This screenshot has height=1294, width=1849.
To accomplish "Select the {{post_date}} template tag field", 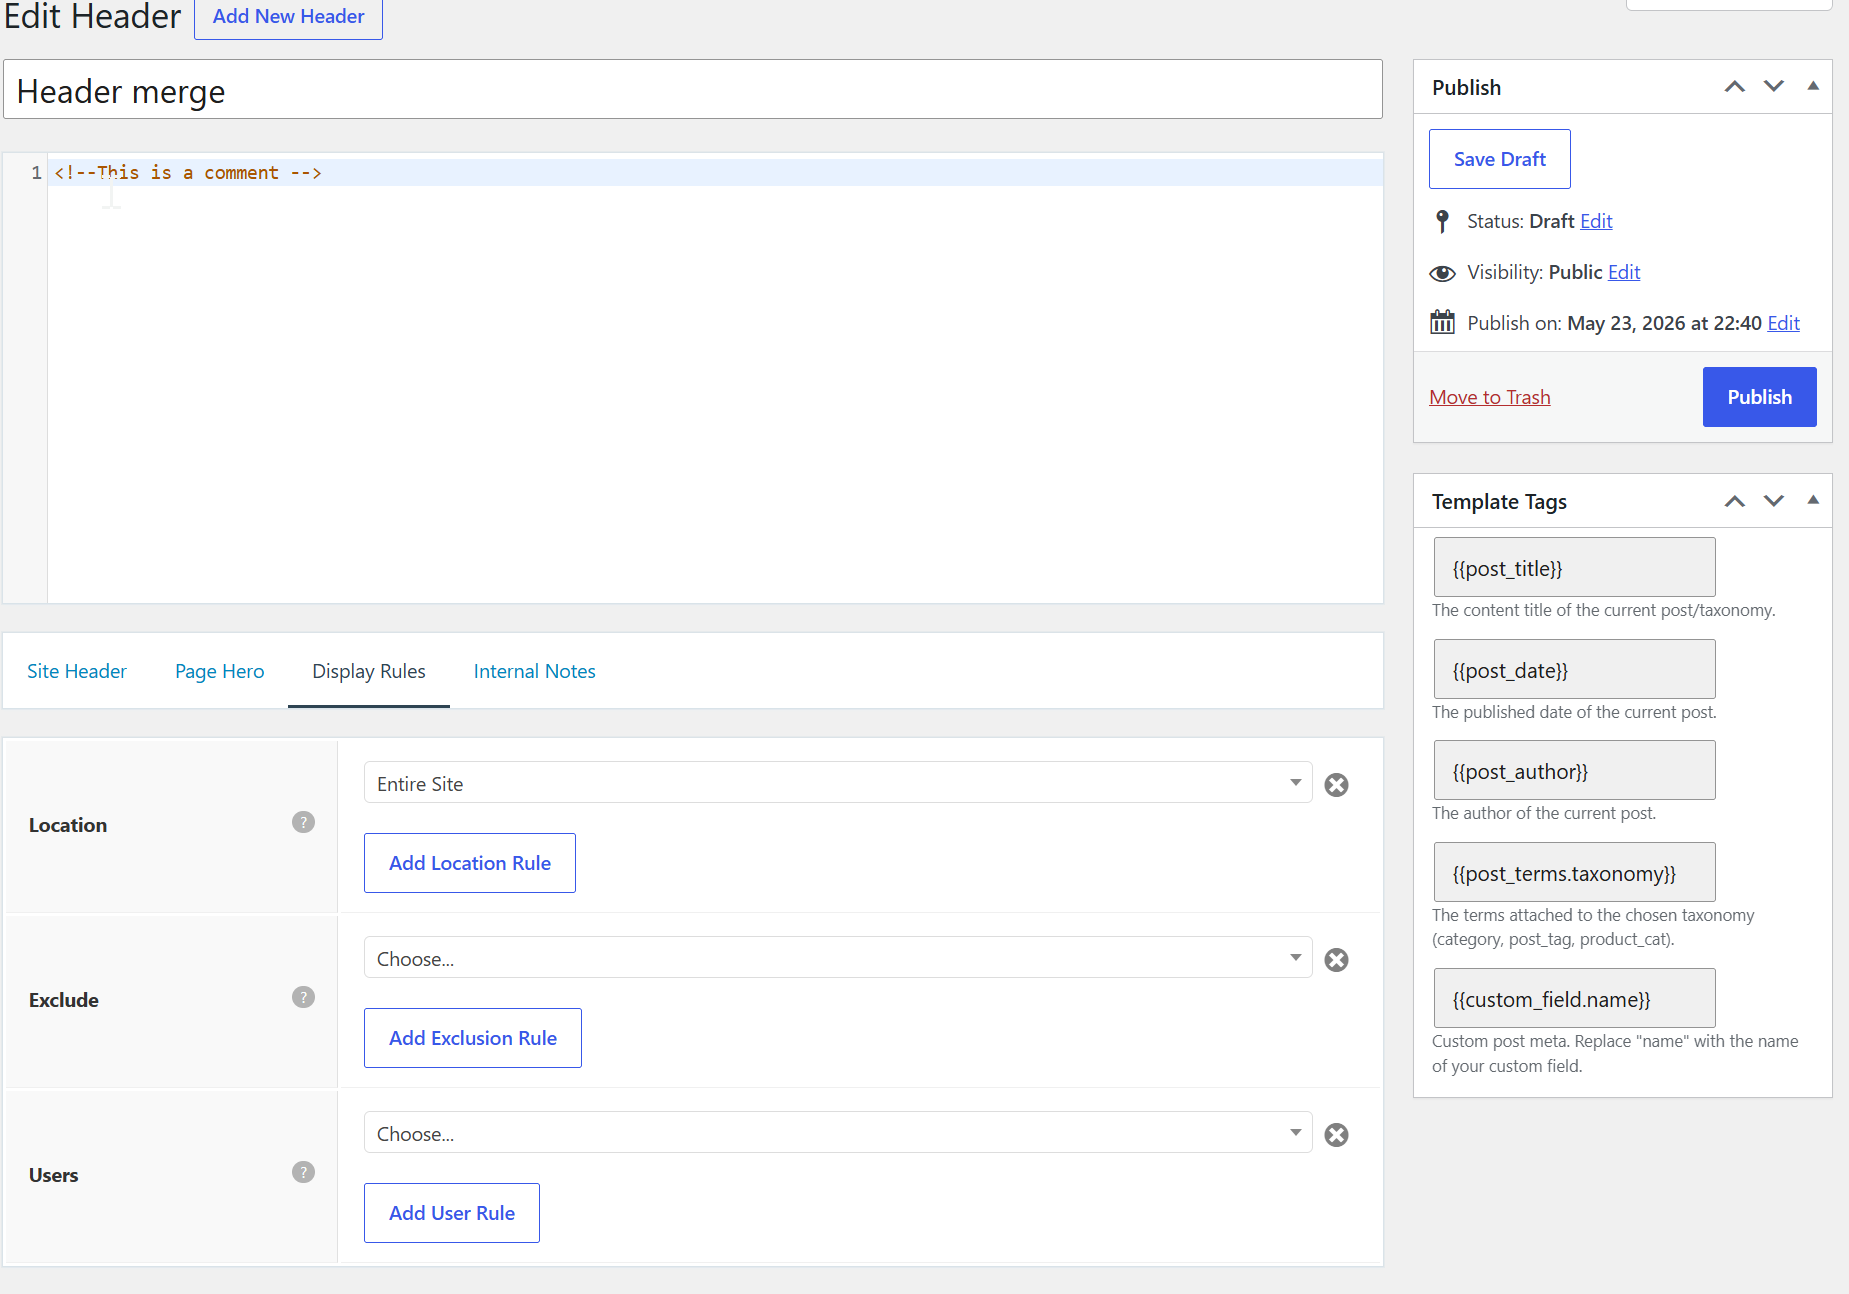I will tap(1575, 669).
